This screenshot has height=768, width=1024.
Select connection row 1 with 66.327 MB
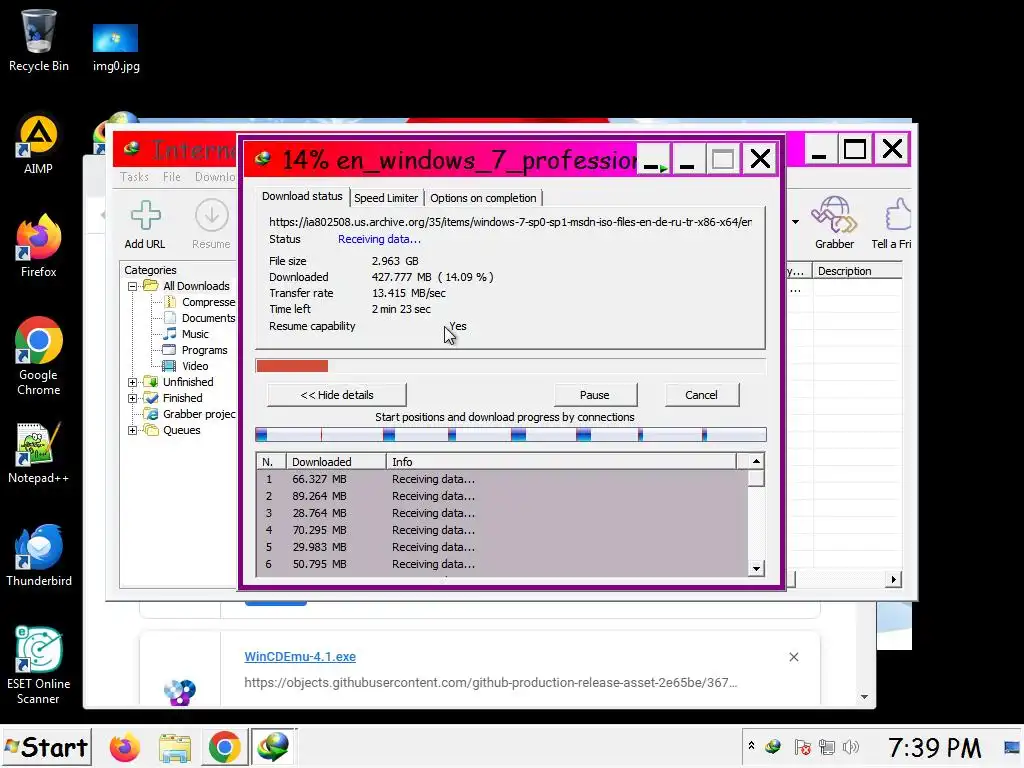coord(502,479)
